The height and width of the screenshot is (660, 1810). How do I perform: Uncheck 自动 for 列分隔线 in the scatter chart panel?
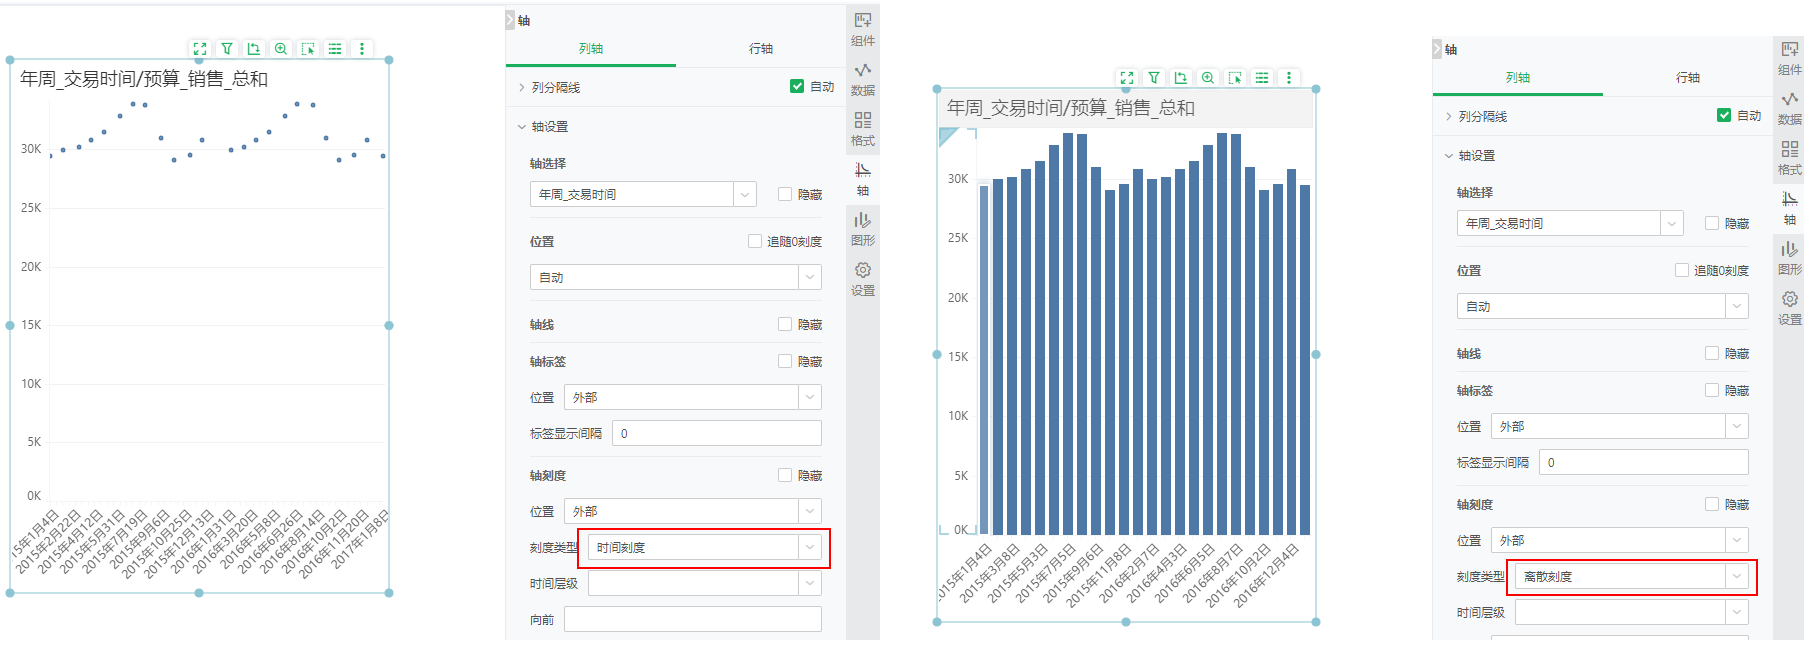[x=797, y=87]
